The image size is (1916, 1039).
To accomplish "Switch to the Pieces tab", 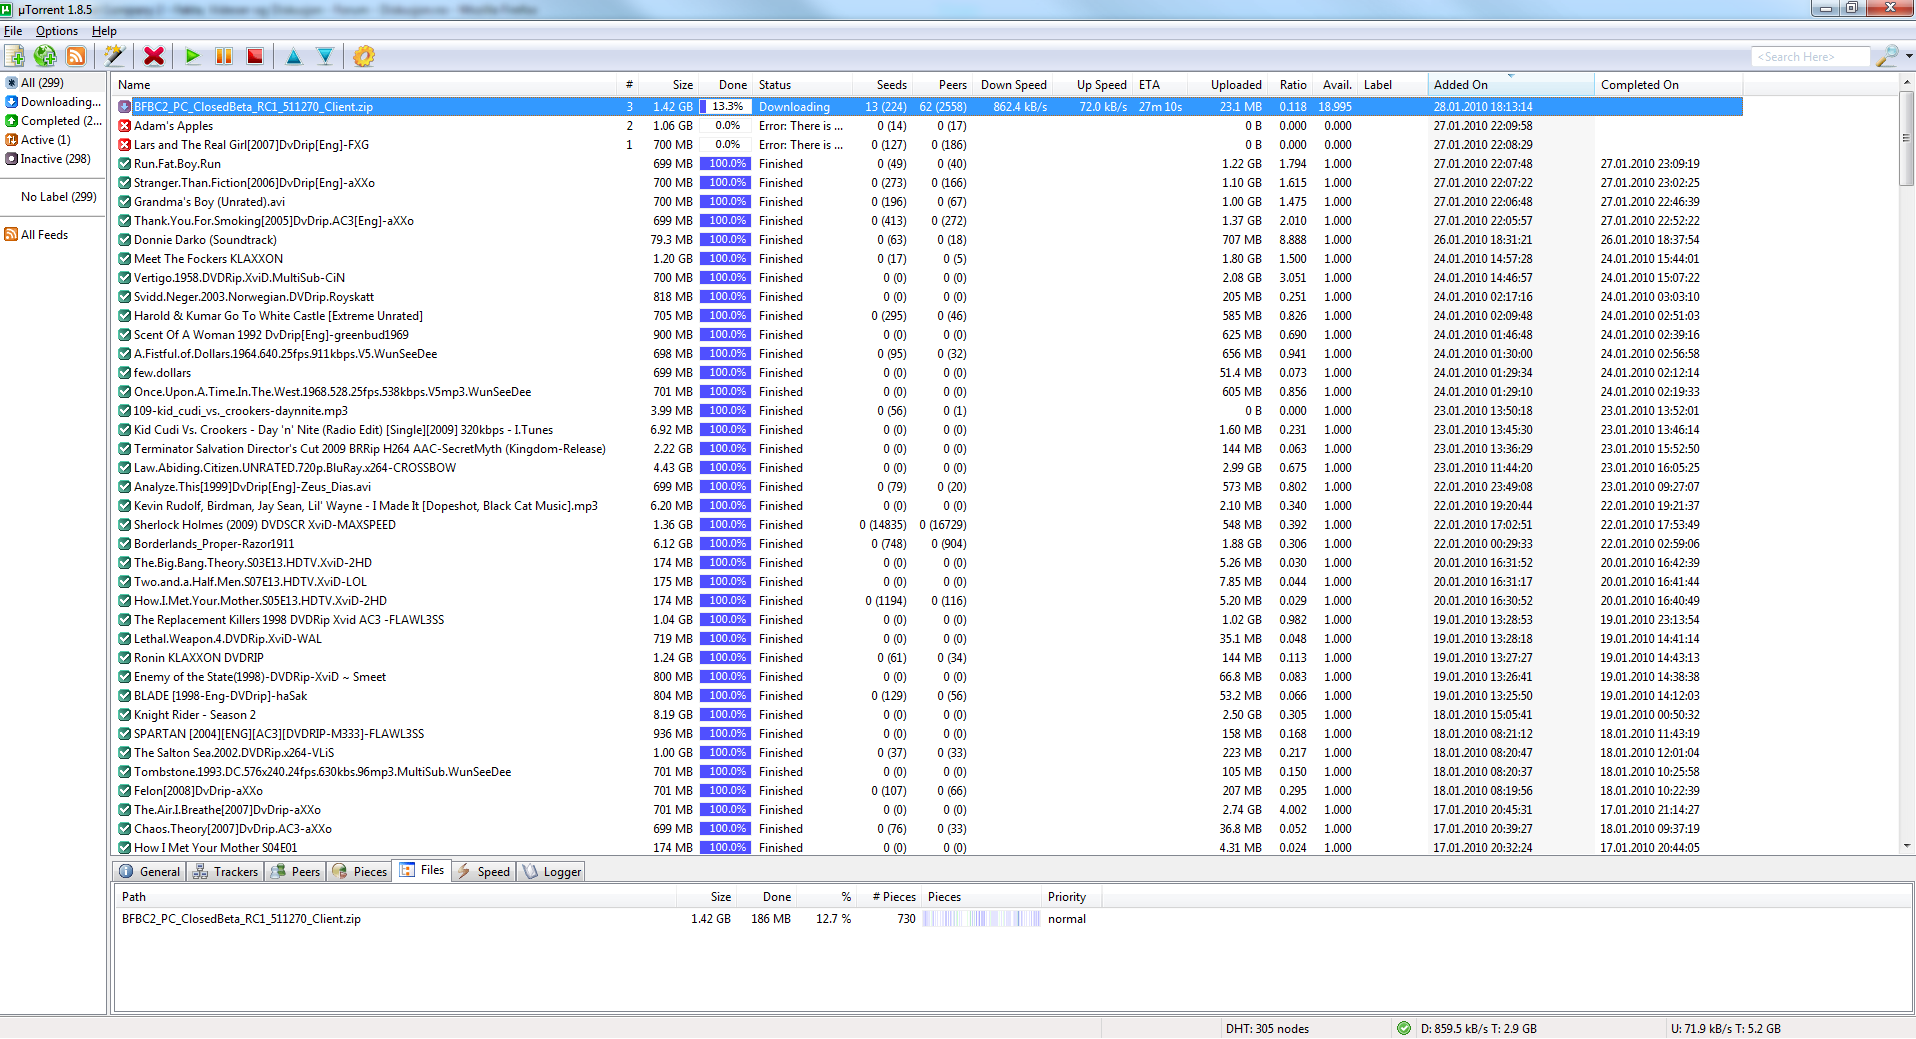I will point(360,872).
